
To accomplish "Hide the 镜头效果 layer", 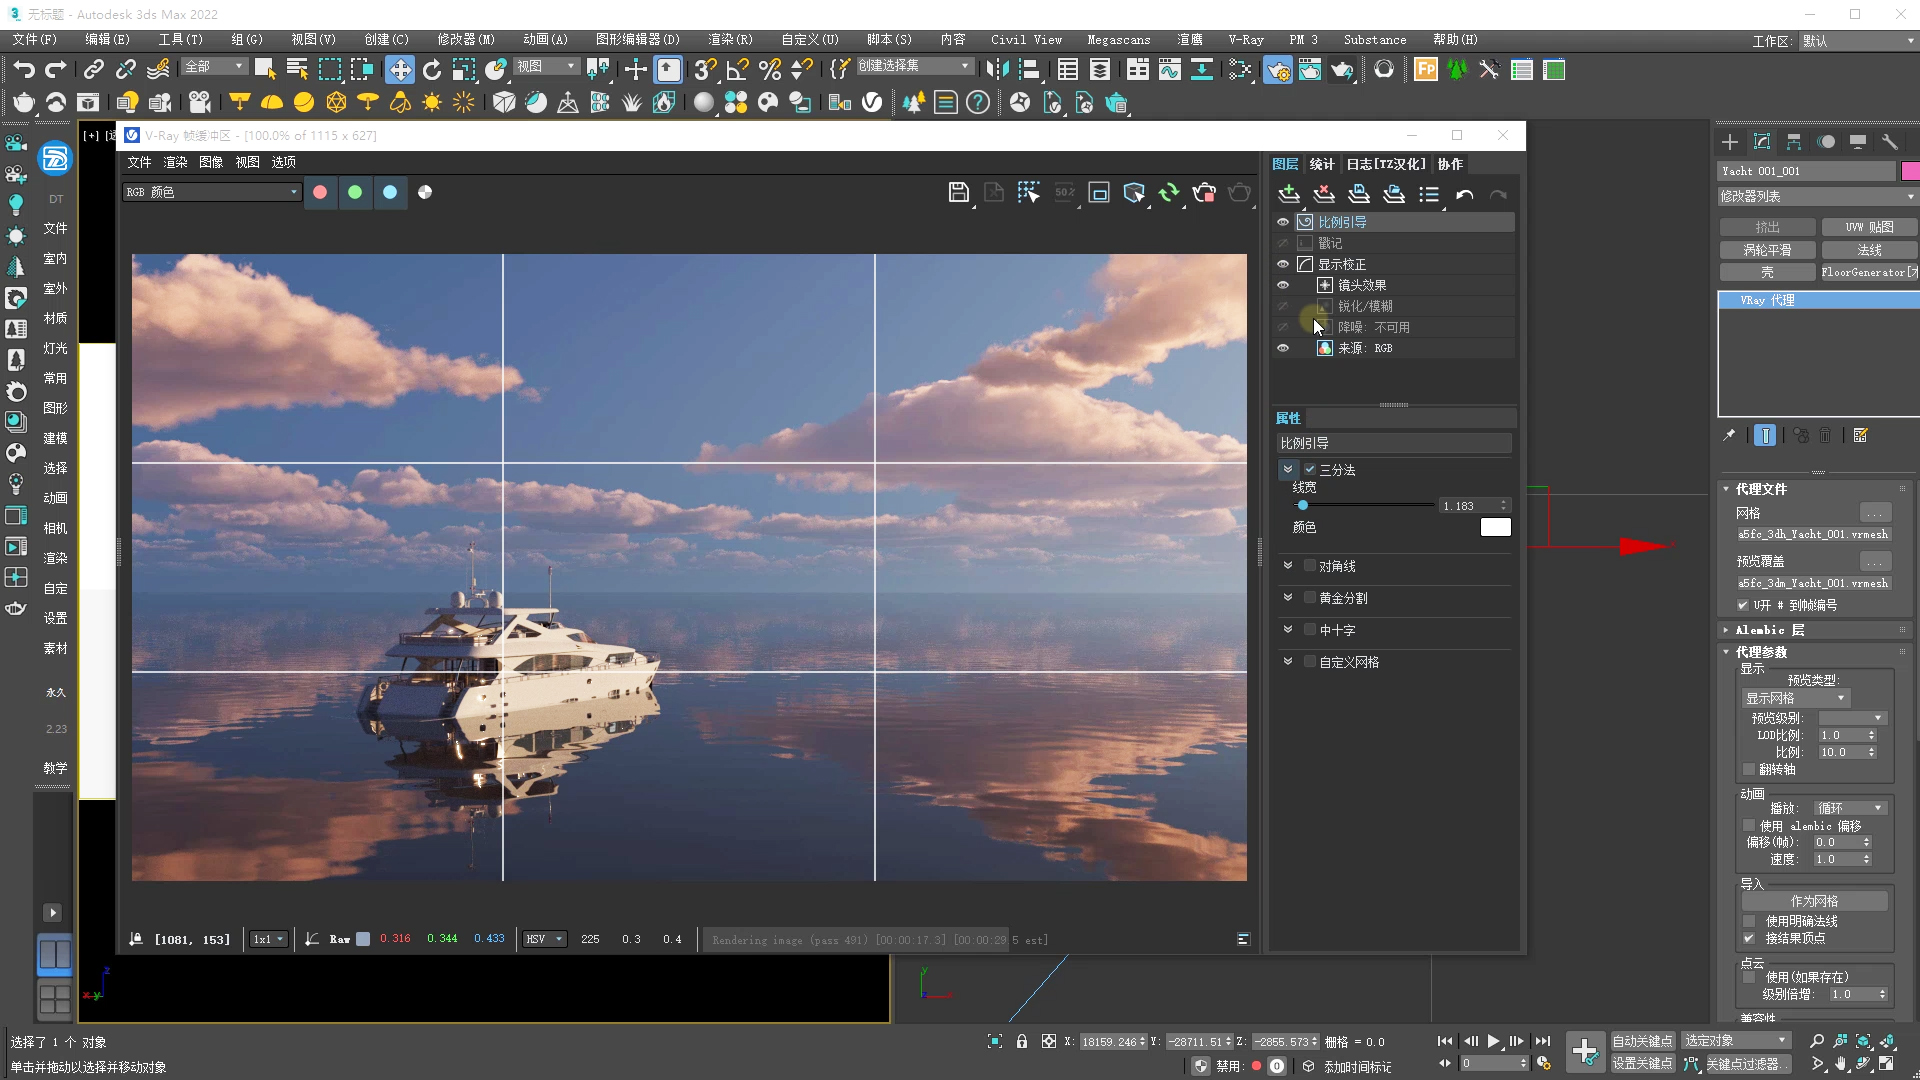I will click(x=1283, y=285).
